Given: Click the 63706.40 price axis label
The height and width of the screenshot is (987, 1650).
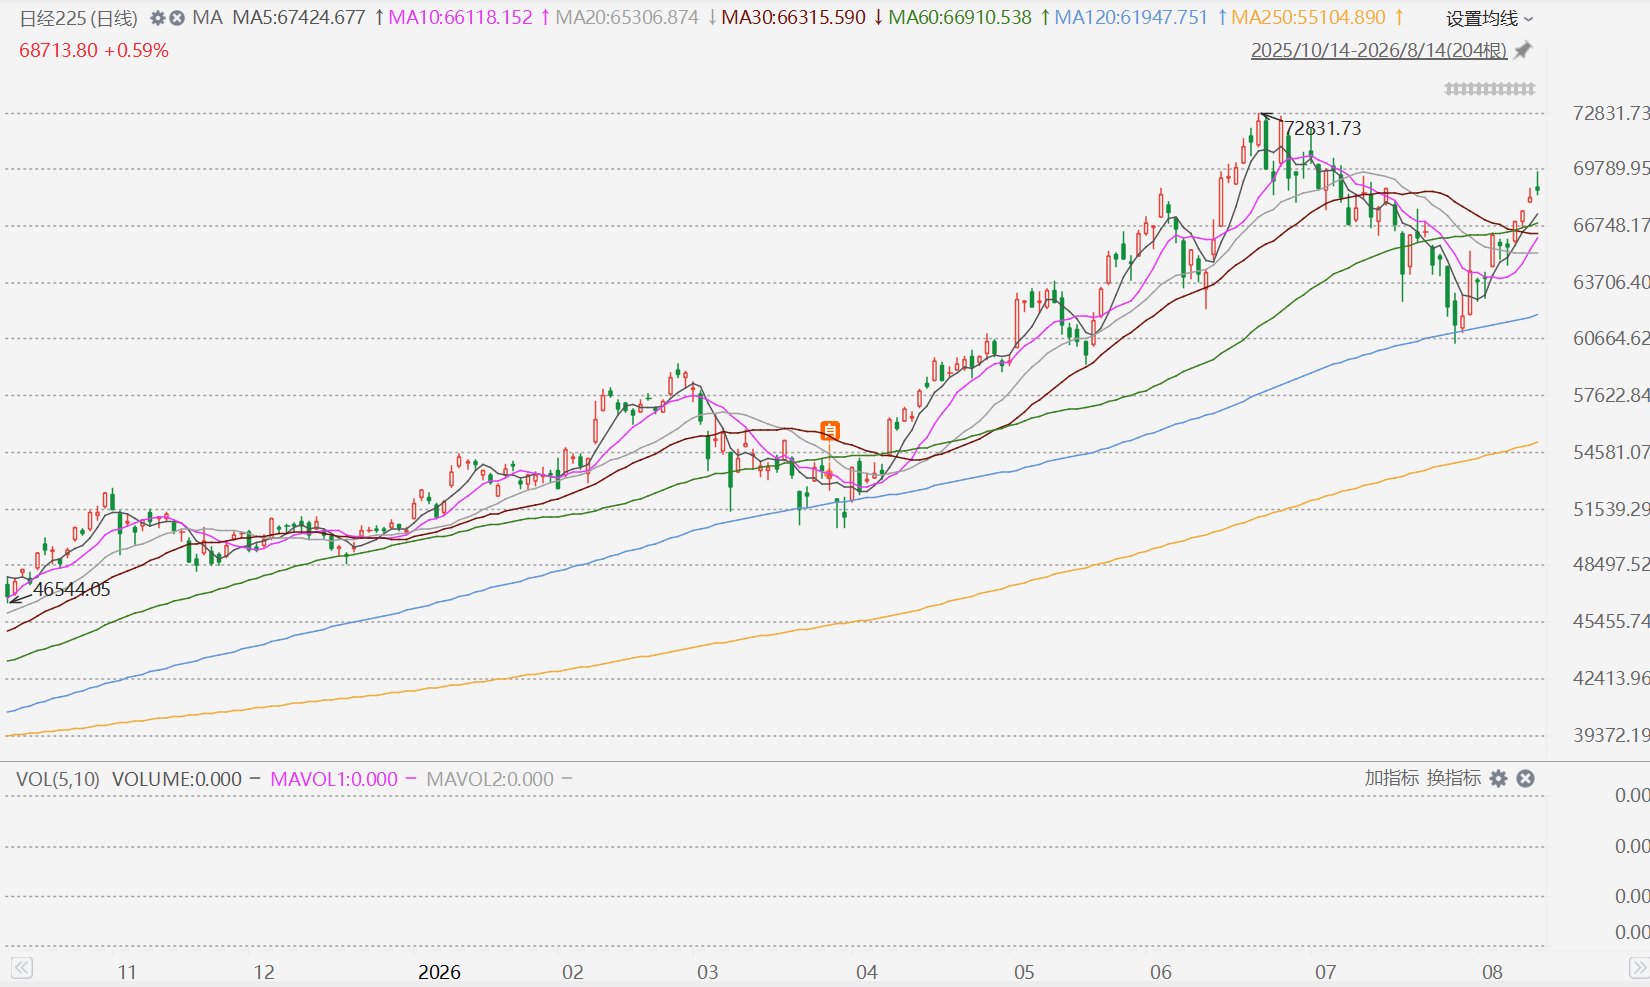Looking at the screenshot, I should click(x=1611, y=282).
